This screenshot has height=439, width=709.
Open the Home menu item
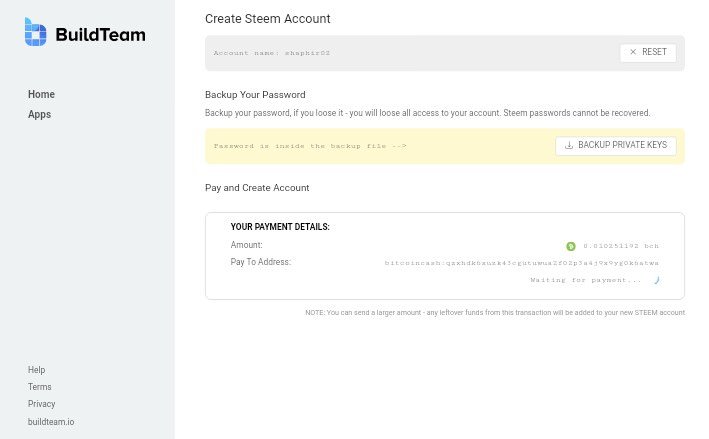(41, 94)
